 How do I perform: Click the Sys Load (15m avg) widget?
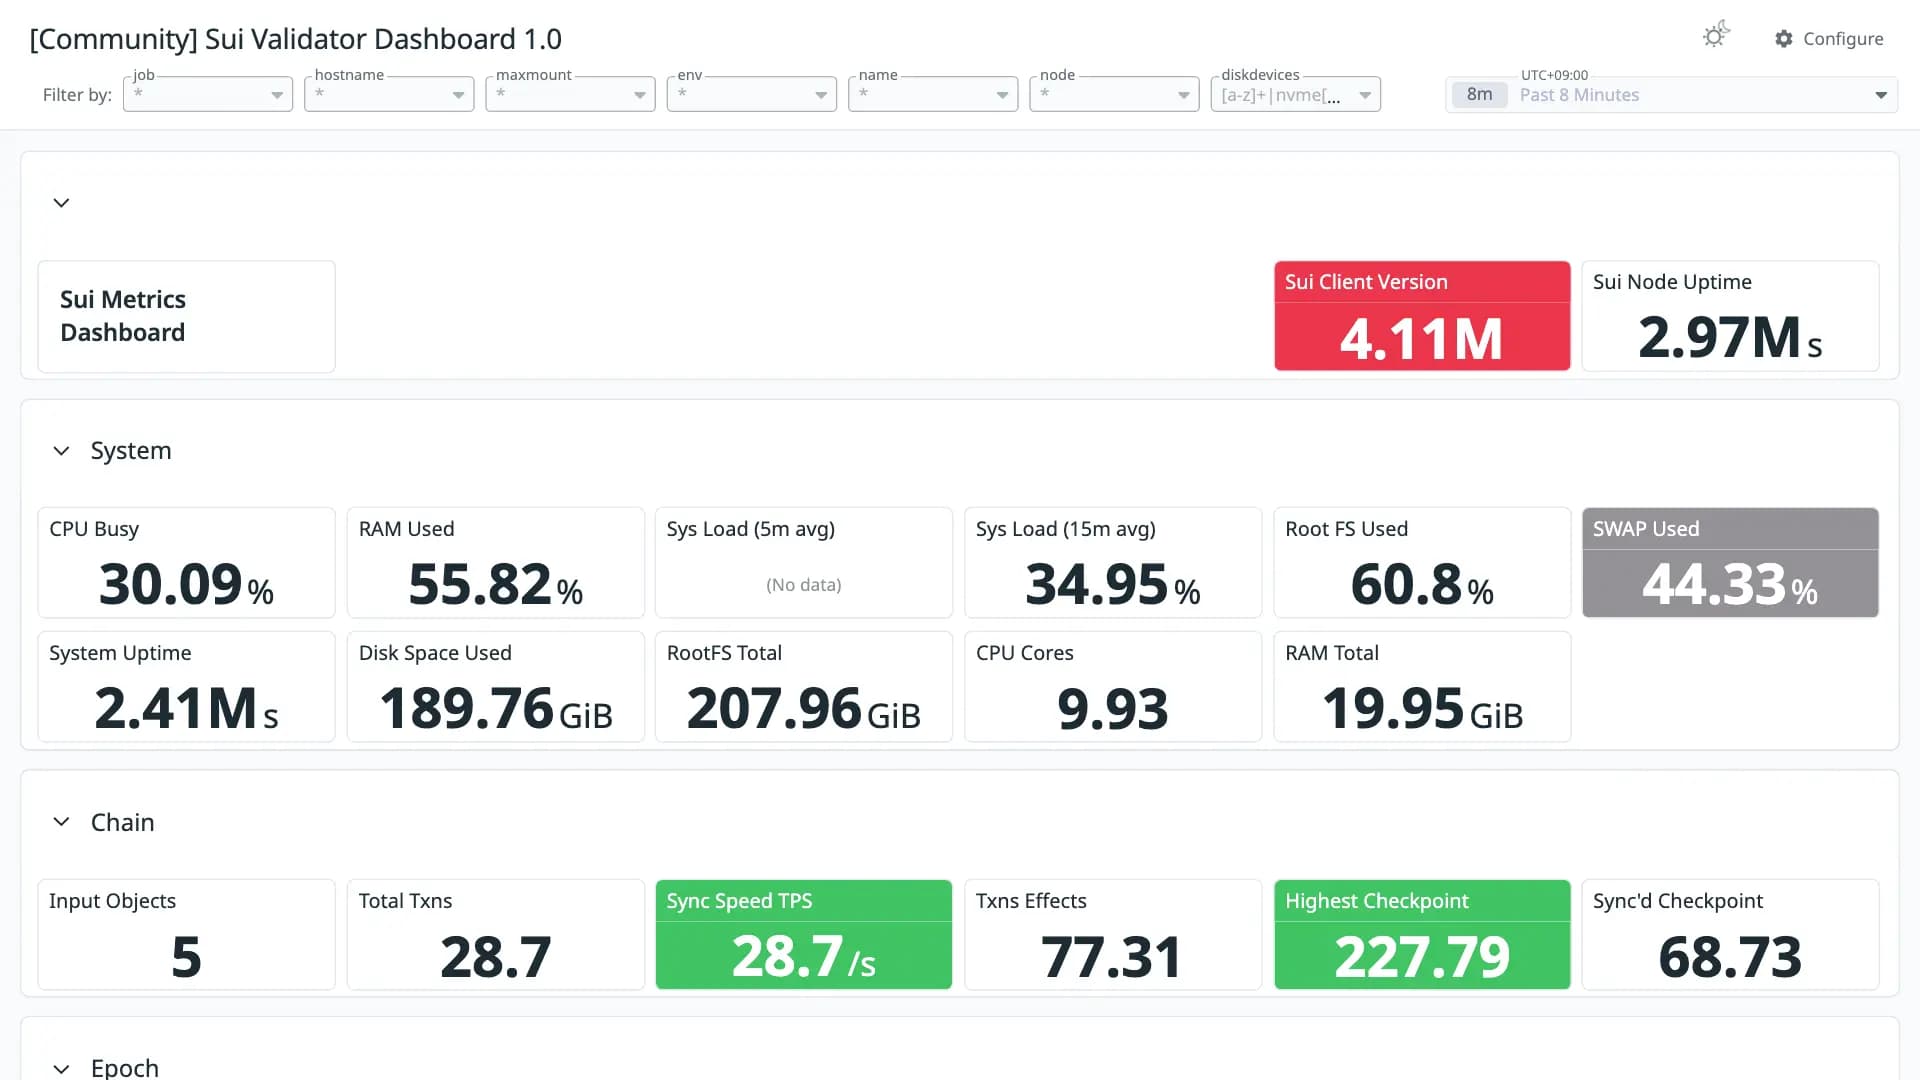(x=1113, y=563)
